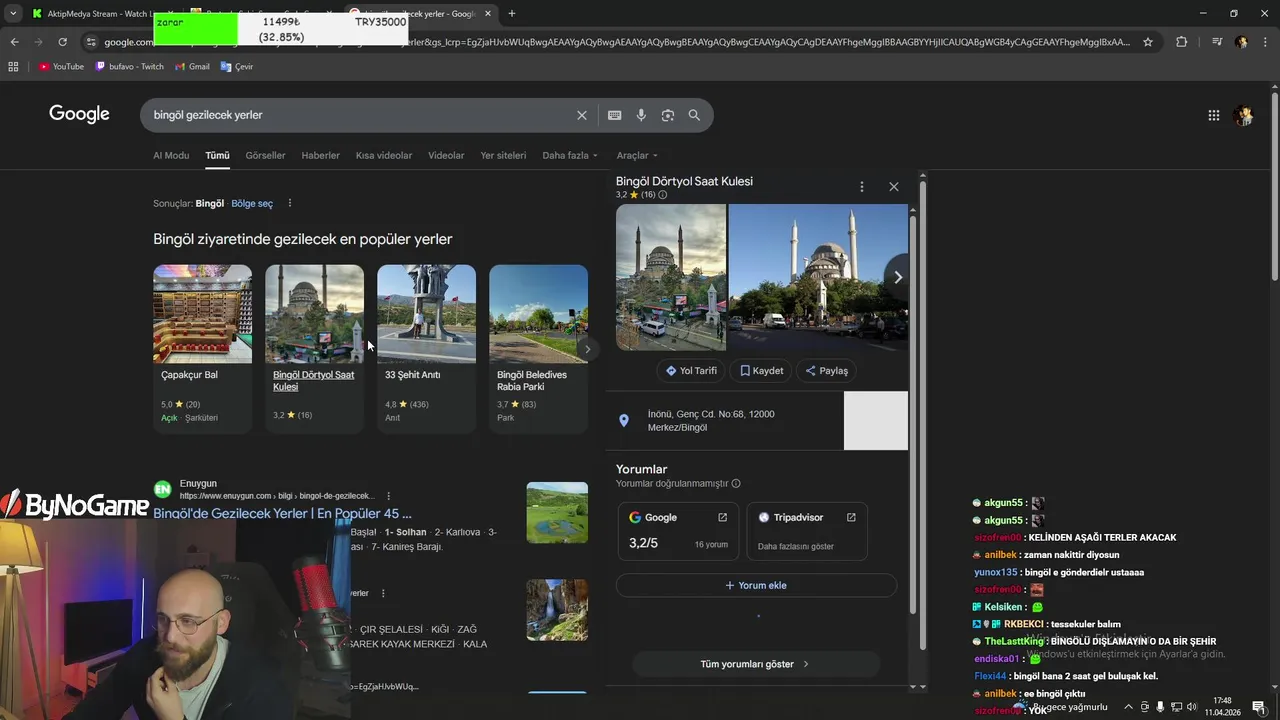Open the on-screen keyboard input tool
The height and width of the screenshot is (720, 1280).
coord(614,115)
